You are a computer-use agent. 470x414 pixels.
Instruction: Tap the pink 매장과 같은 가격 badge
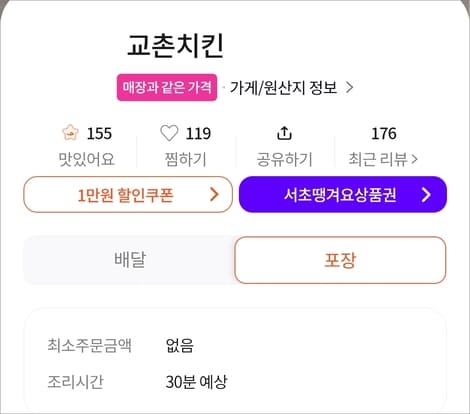167,88
